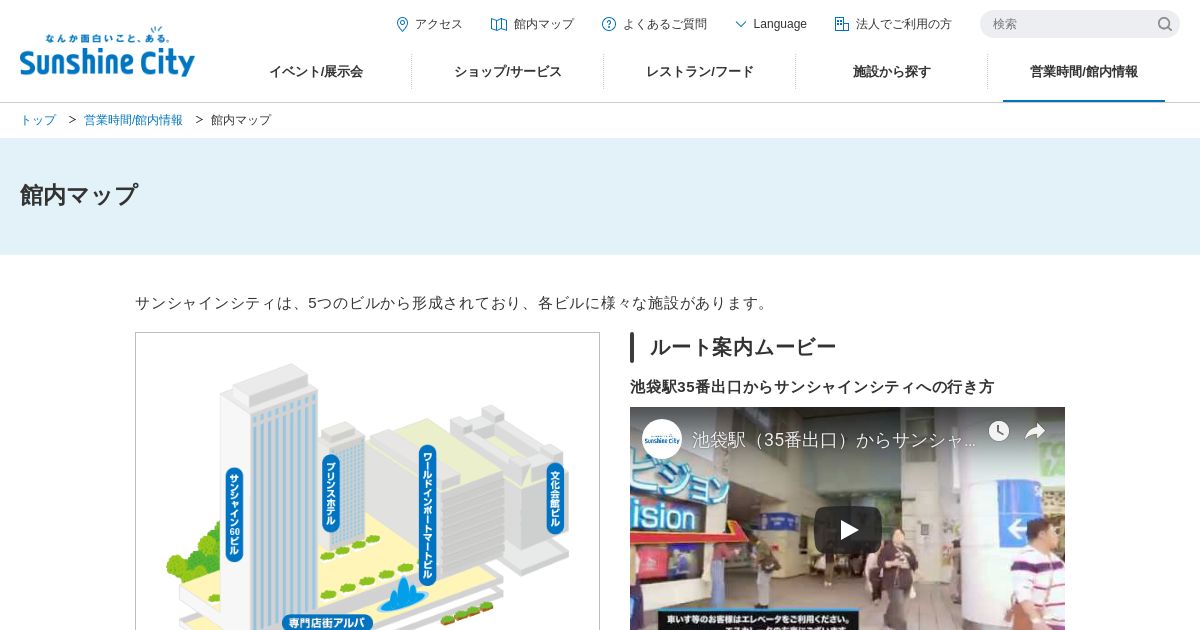The height and width of the screenshot is (630, 1200).
Task: Click the 館内マップ breadcrumb text
Action: [241, 120]
